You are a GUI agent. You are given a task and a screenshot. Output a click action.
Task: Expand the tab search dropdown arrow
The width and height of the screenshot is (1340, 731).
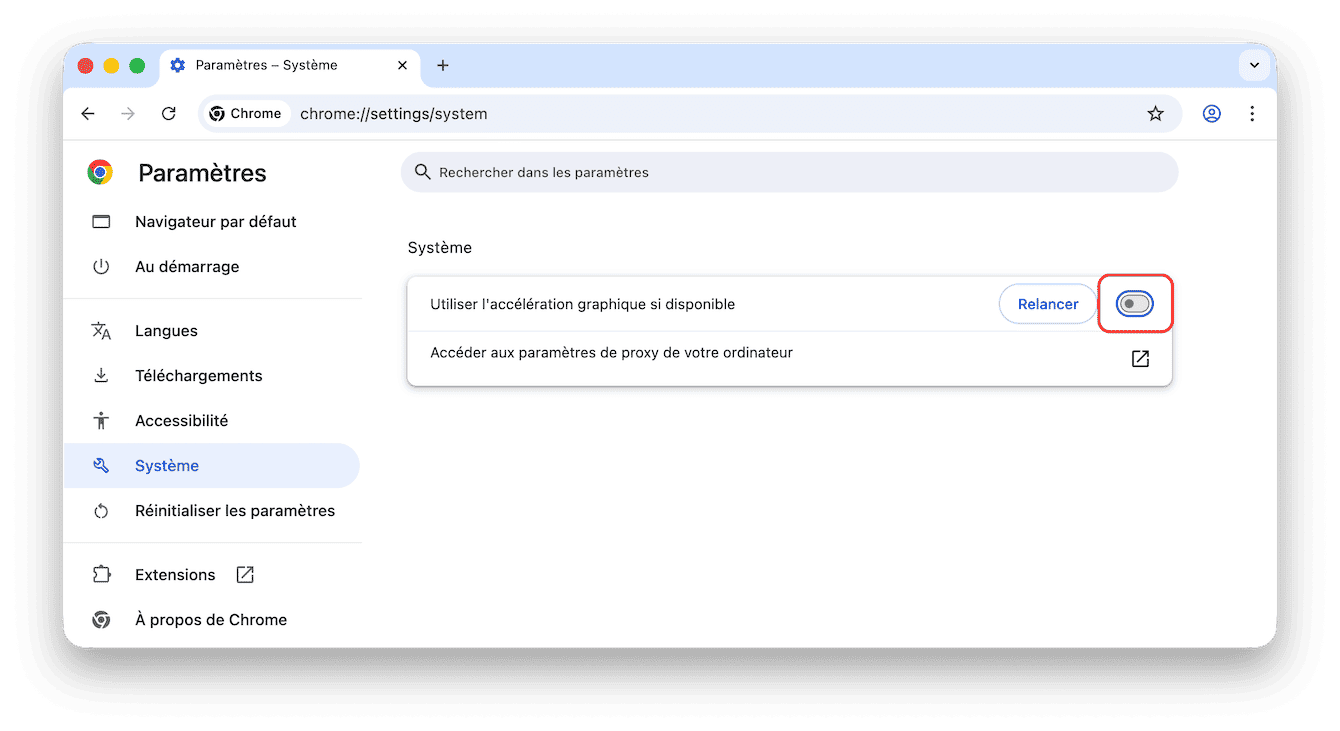tap(1254, 66)
